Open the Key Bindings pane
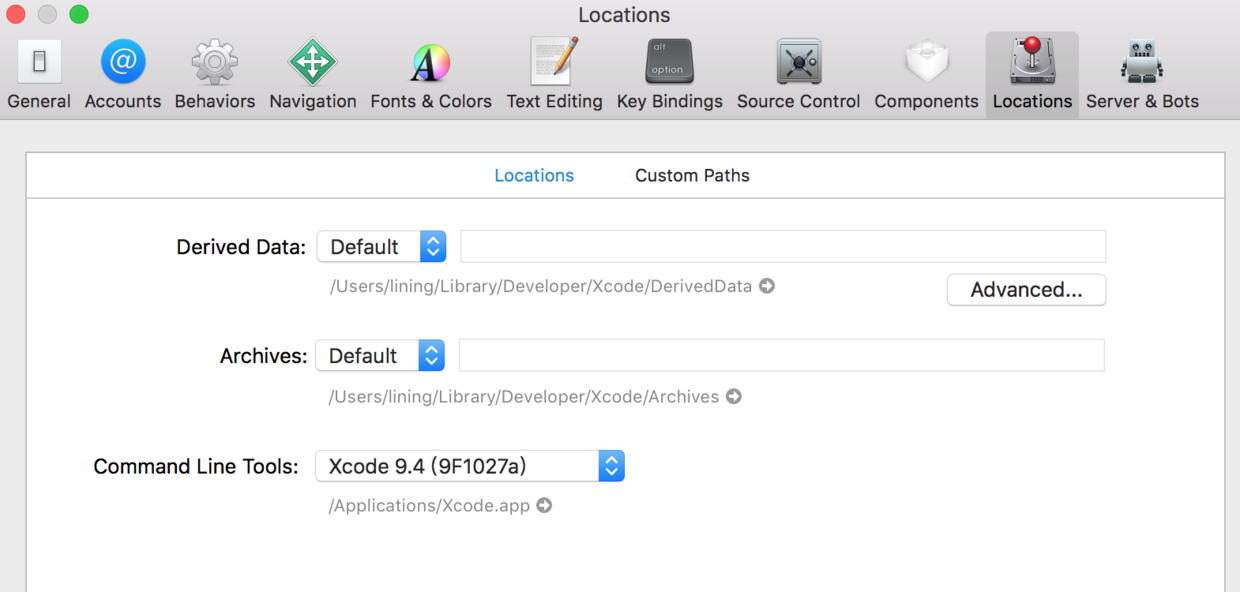Image resolution: width=1240 pixels, height=592 pixels. pyautogui.click(x=669, y=75)
